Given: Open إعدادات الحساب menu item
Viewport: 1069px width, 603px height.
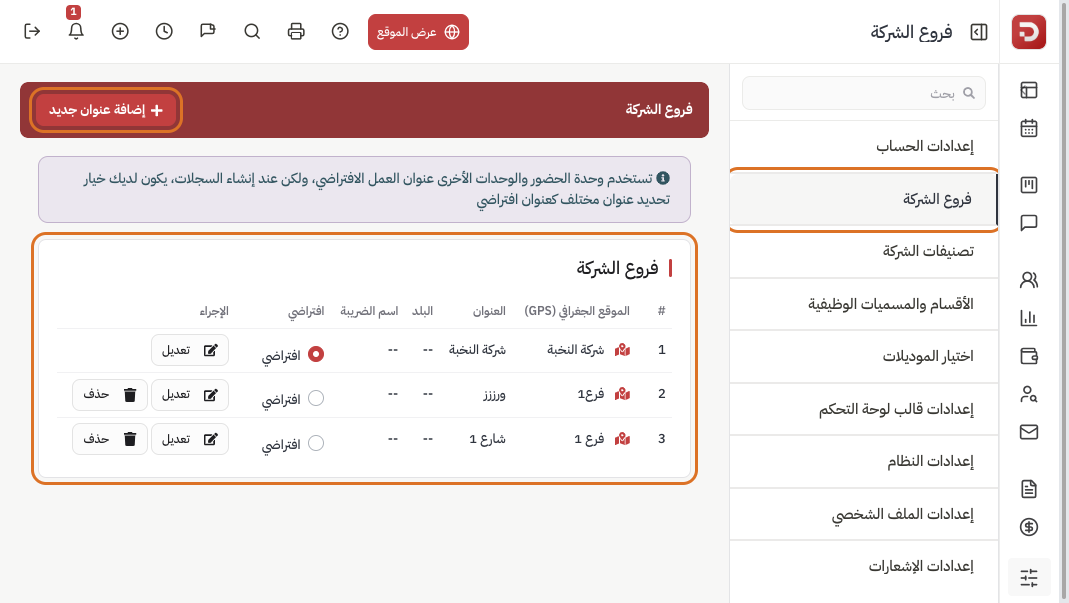Looking at the screenshot, I should pos(864,146).
